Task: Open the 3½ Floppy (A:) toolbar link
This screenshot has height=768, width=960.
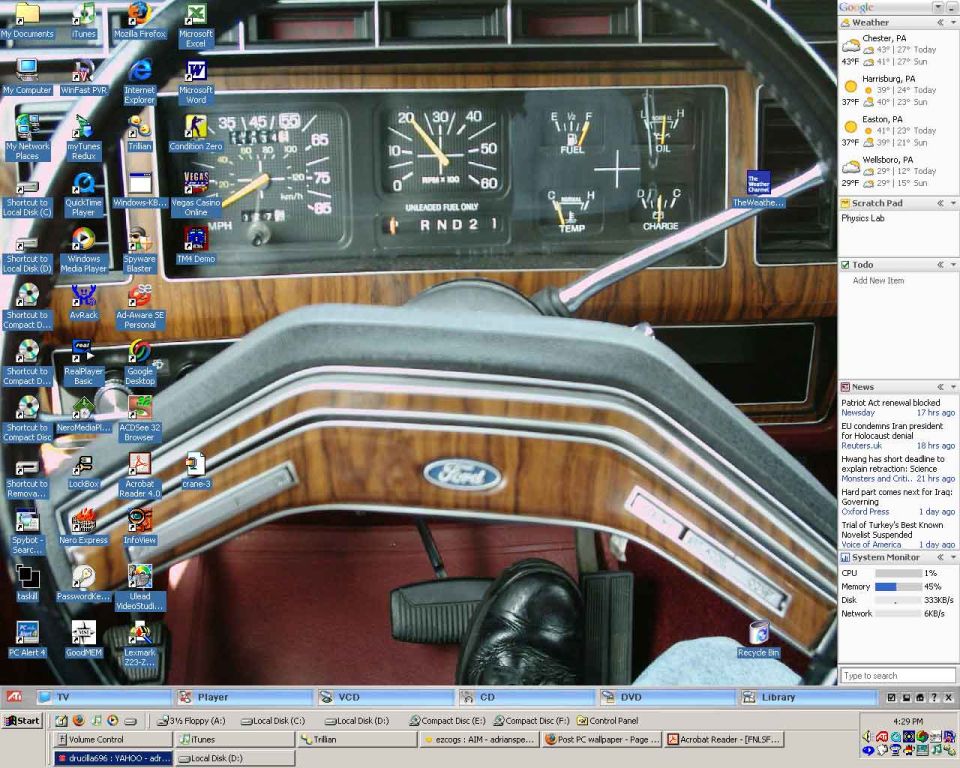Action: 191,721
